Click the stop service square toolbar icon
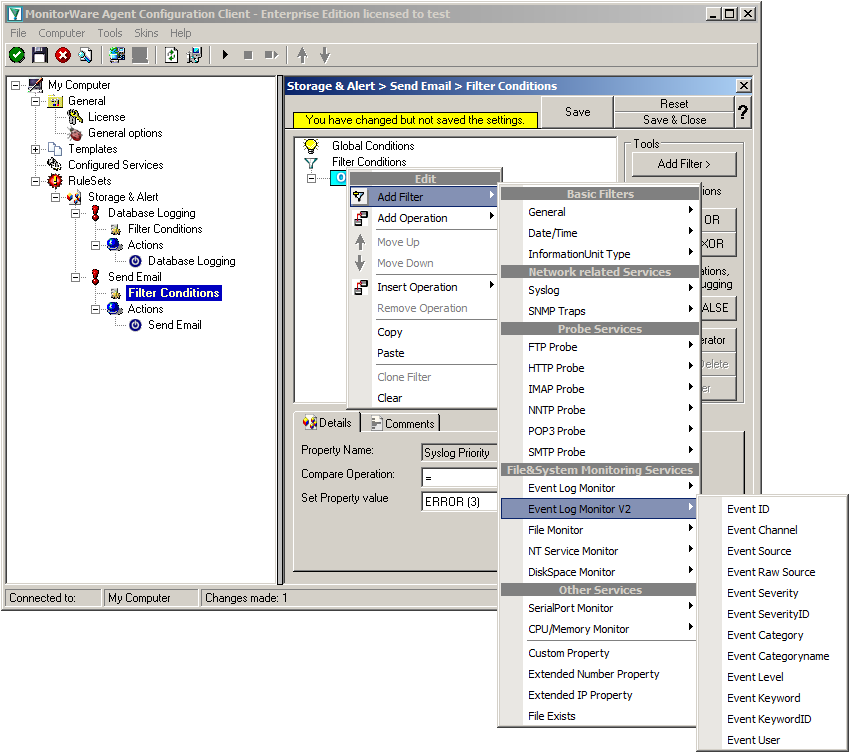The height and width of the screenshot is (753, 850). (248, 55)
